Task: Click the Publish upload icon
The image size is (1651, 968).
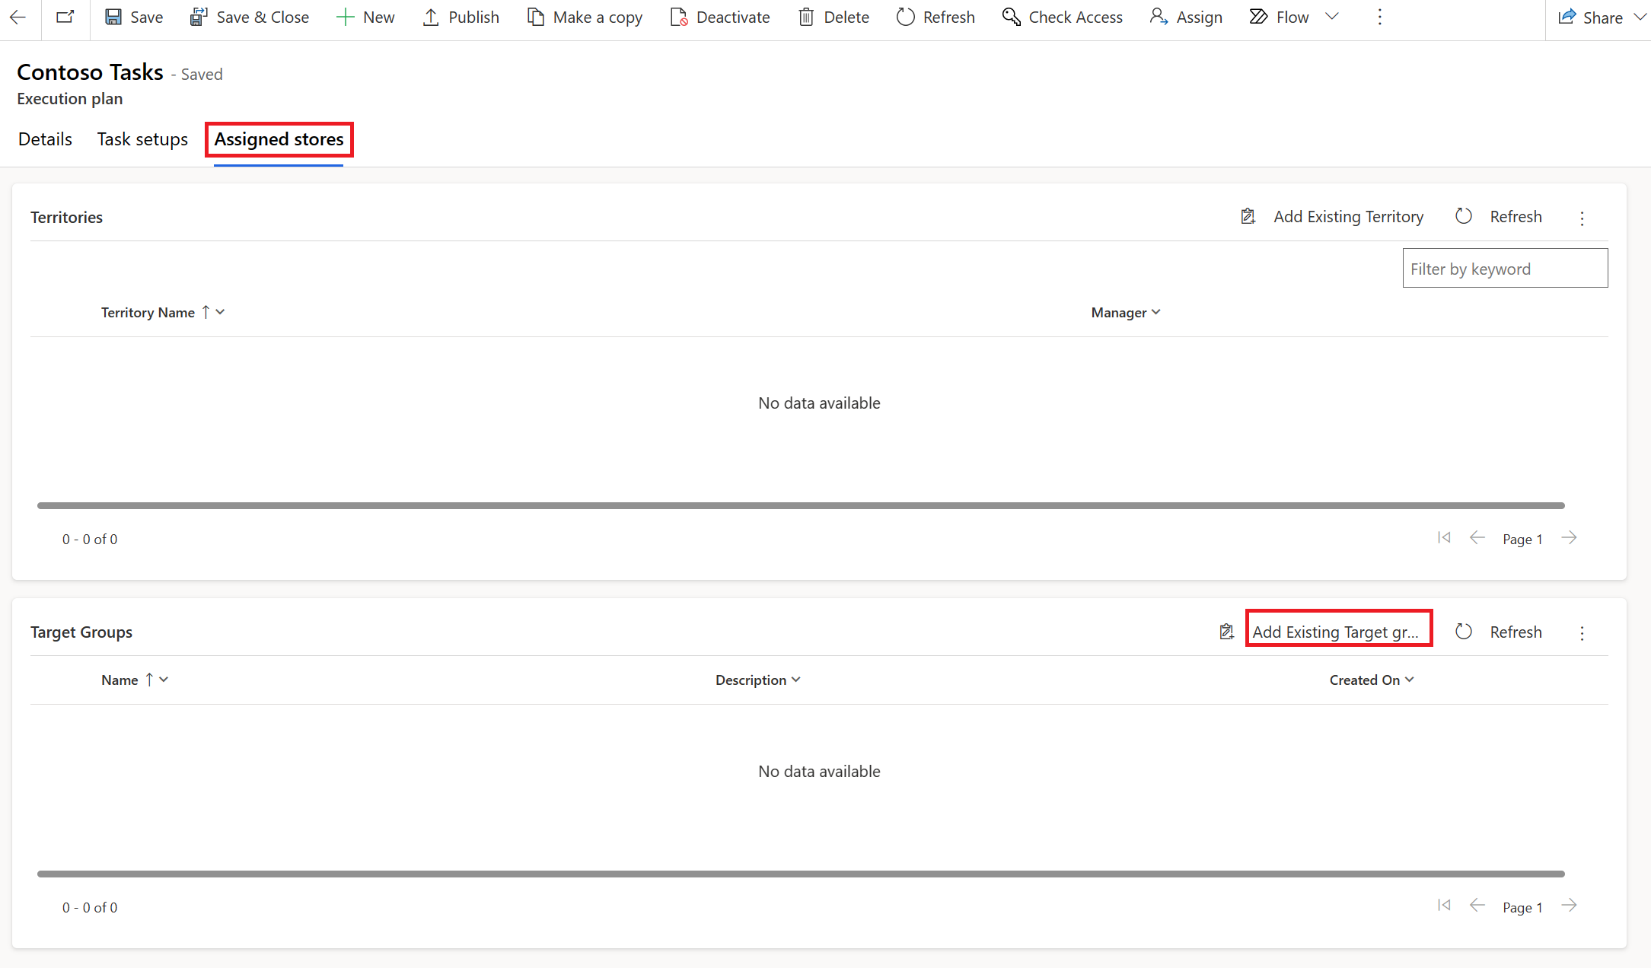Action: pyautogui.click(x=431, y=17)
